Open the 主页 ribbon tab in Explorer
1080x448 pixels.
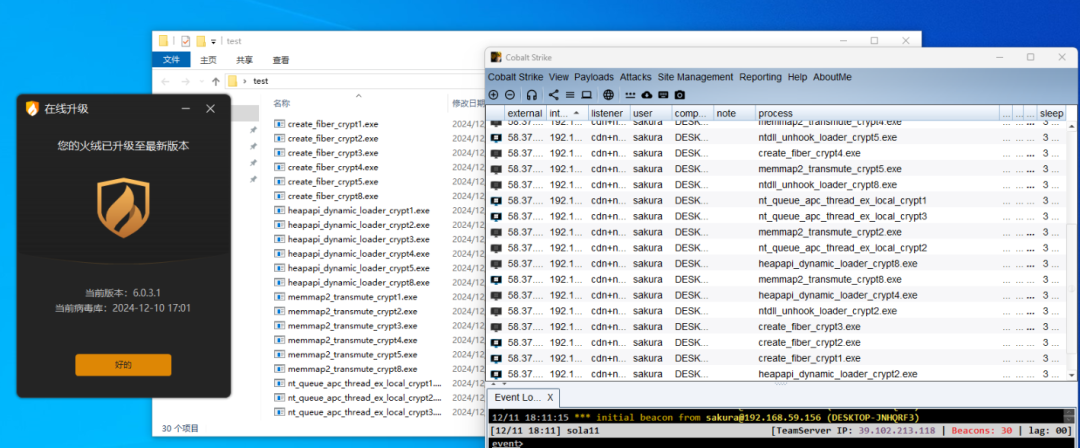click(208, 60)
